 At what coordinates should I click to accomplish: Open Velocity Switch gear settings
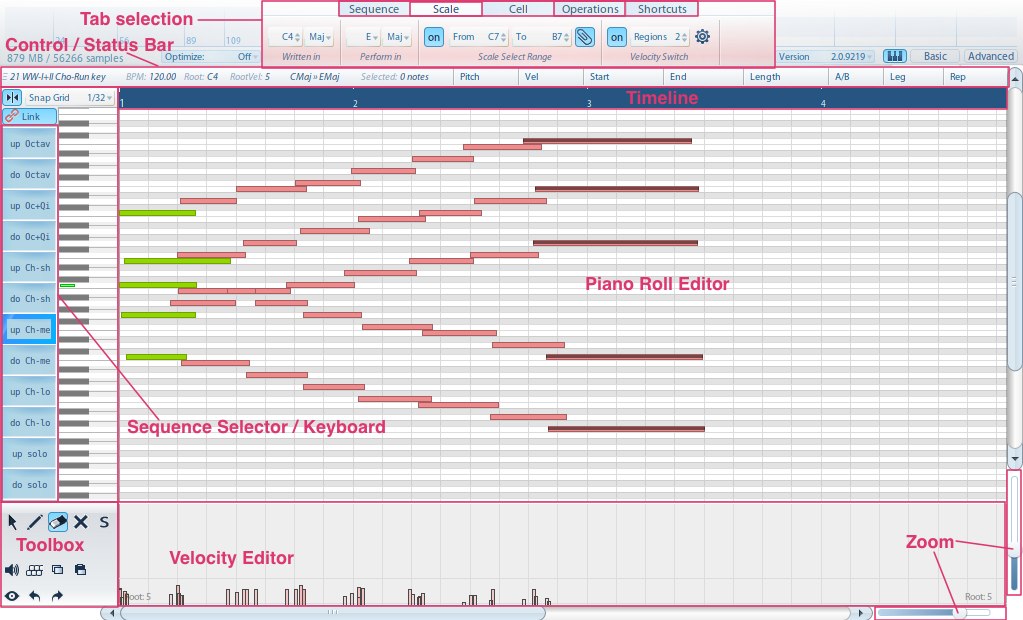point(702,37)
